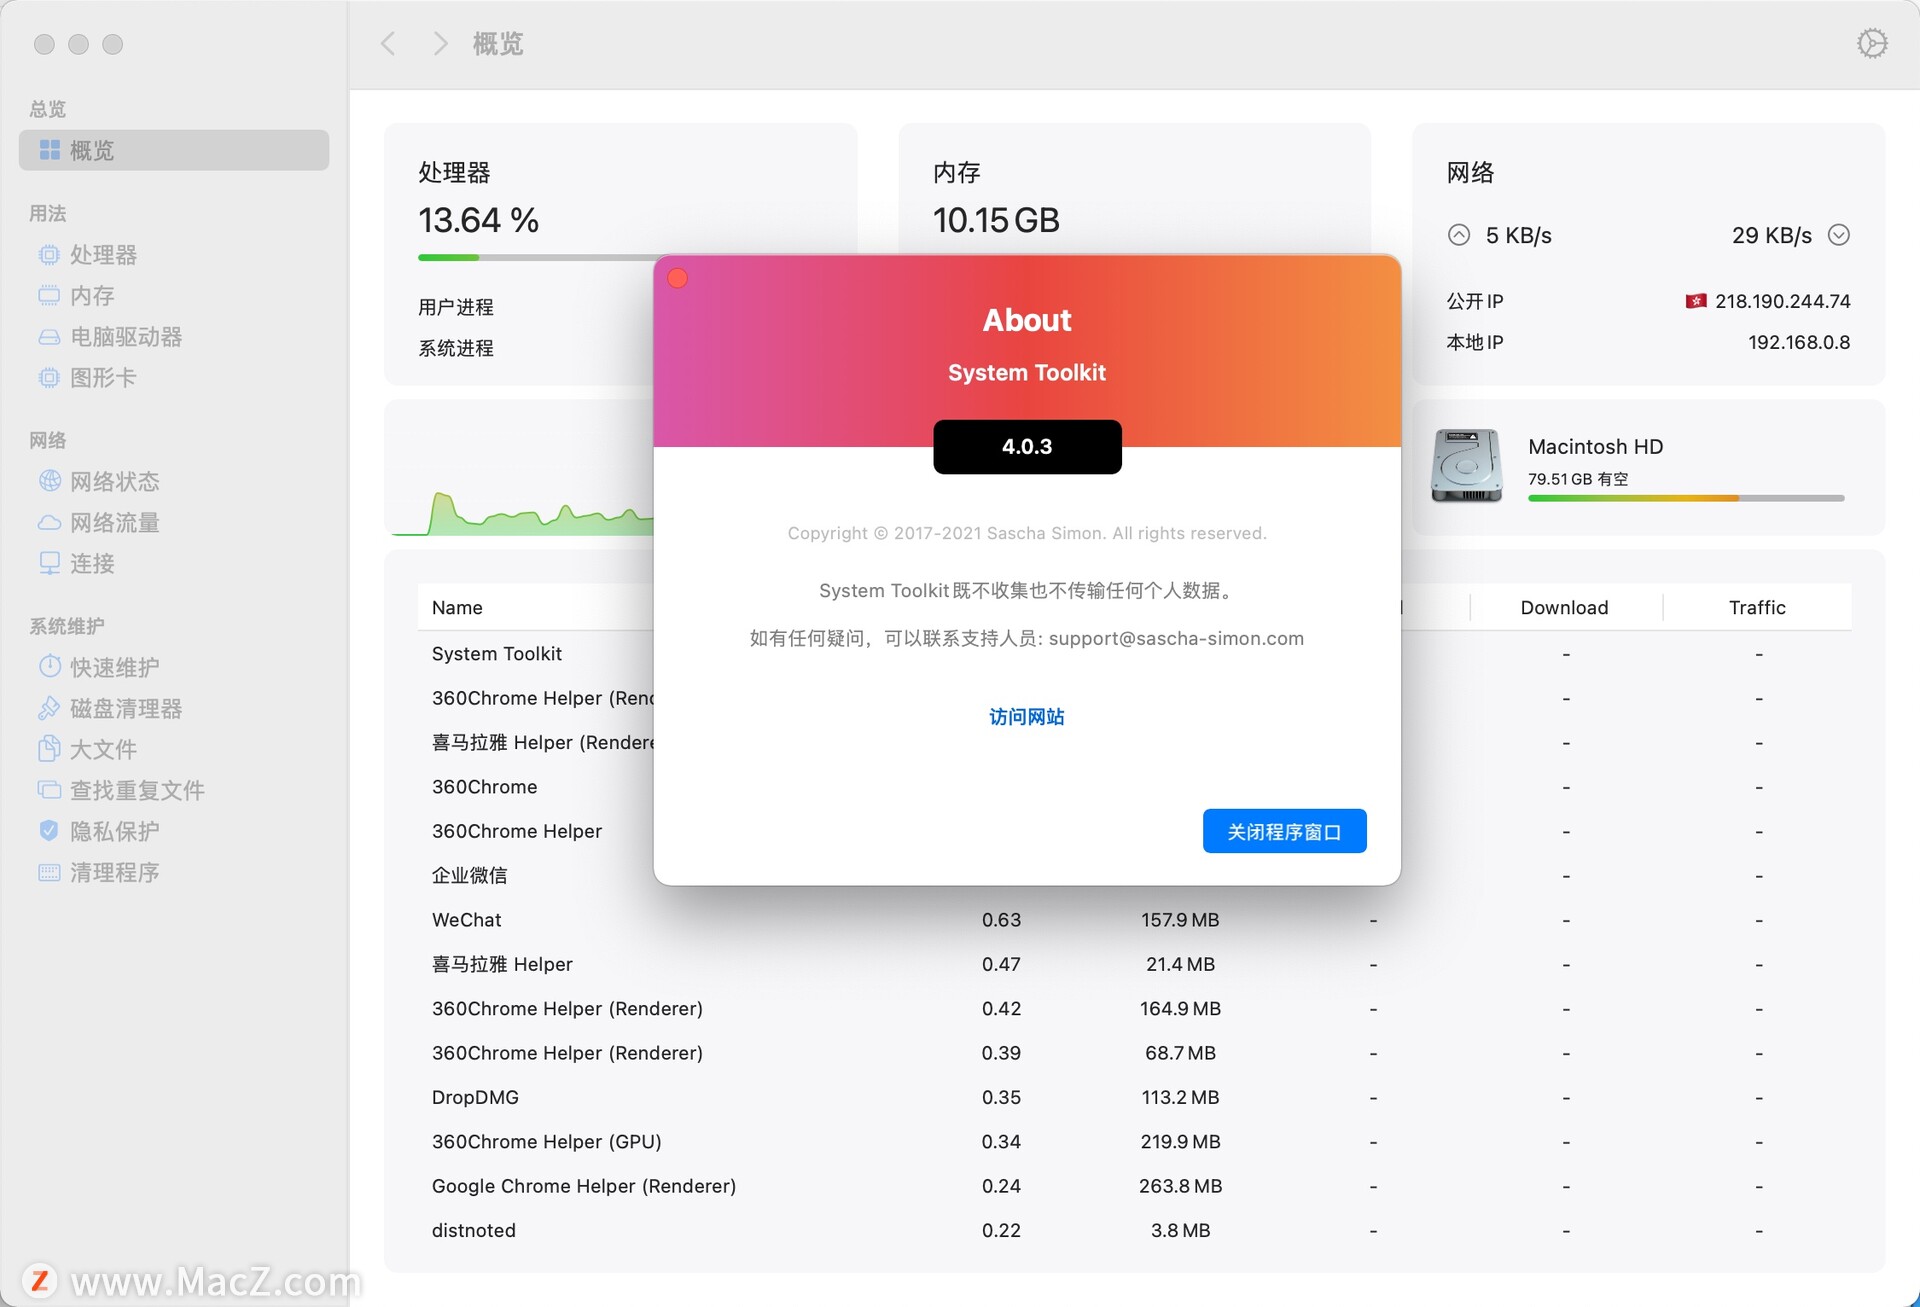The height and width of the screenshot is (1307, 1920).
Task: Click the 网络状态 globe icon
Action: [49, 481]
